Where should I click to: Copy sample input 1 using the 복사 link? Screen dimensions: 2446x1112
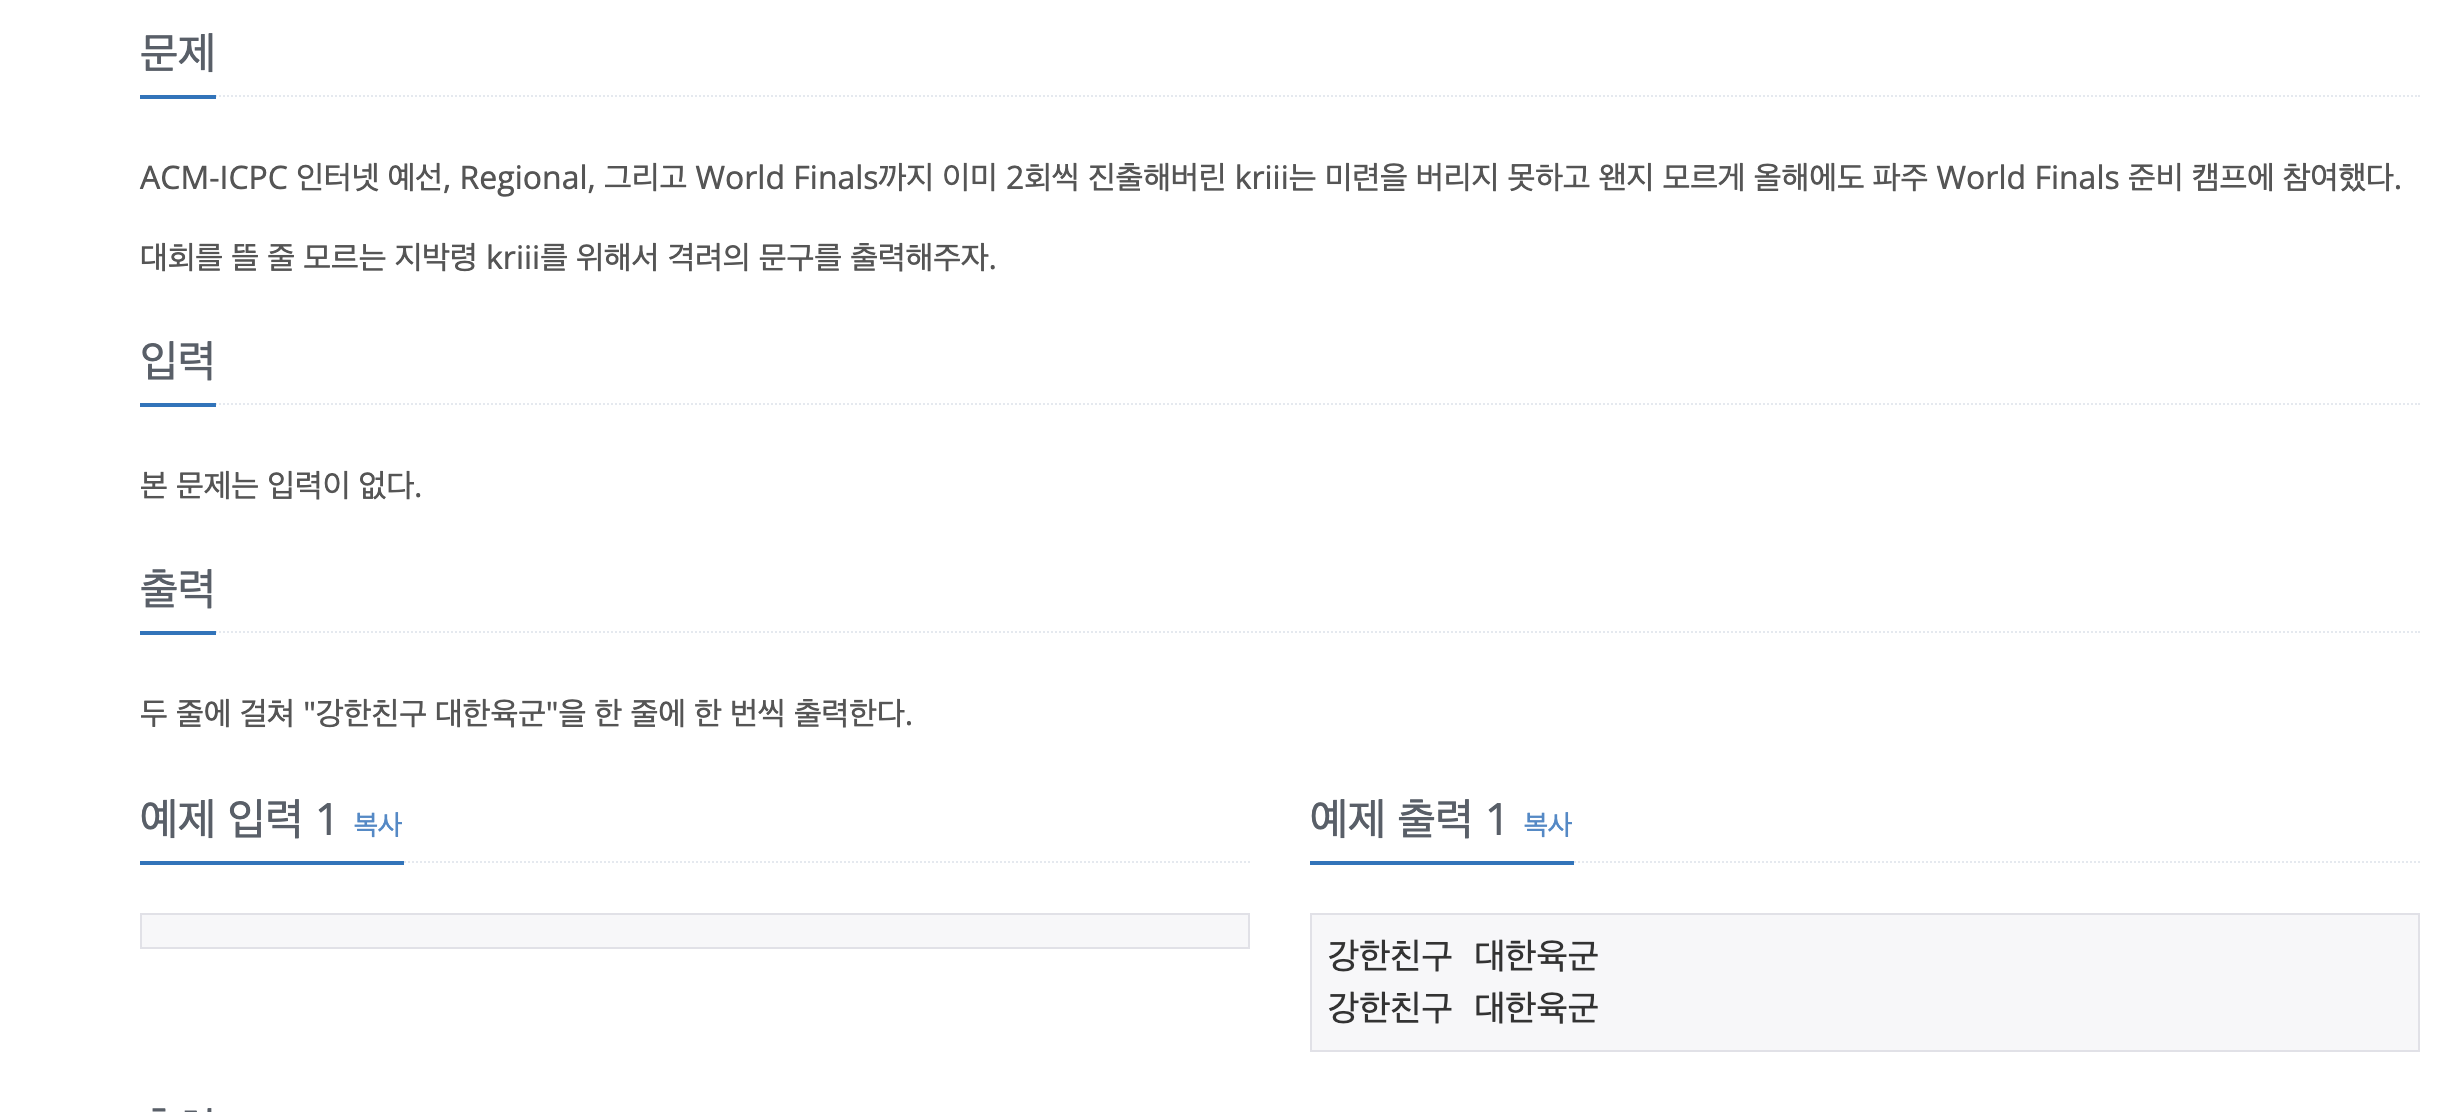(x=378, y=824)
